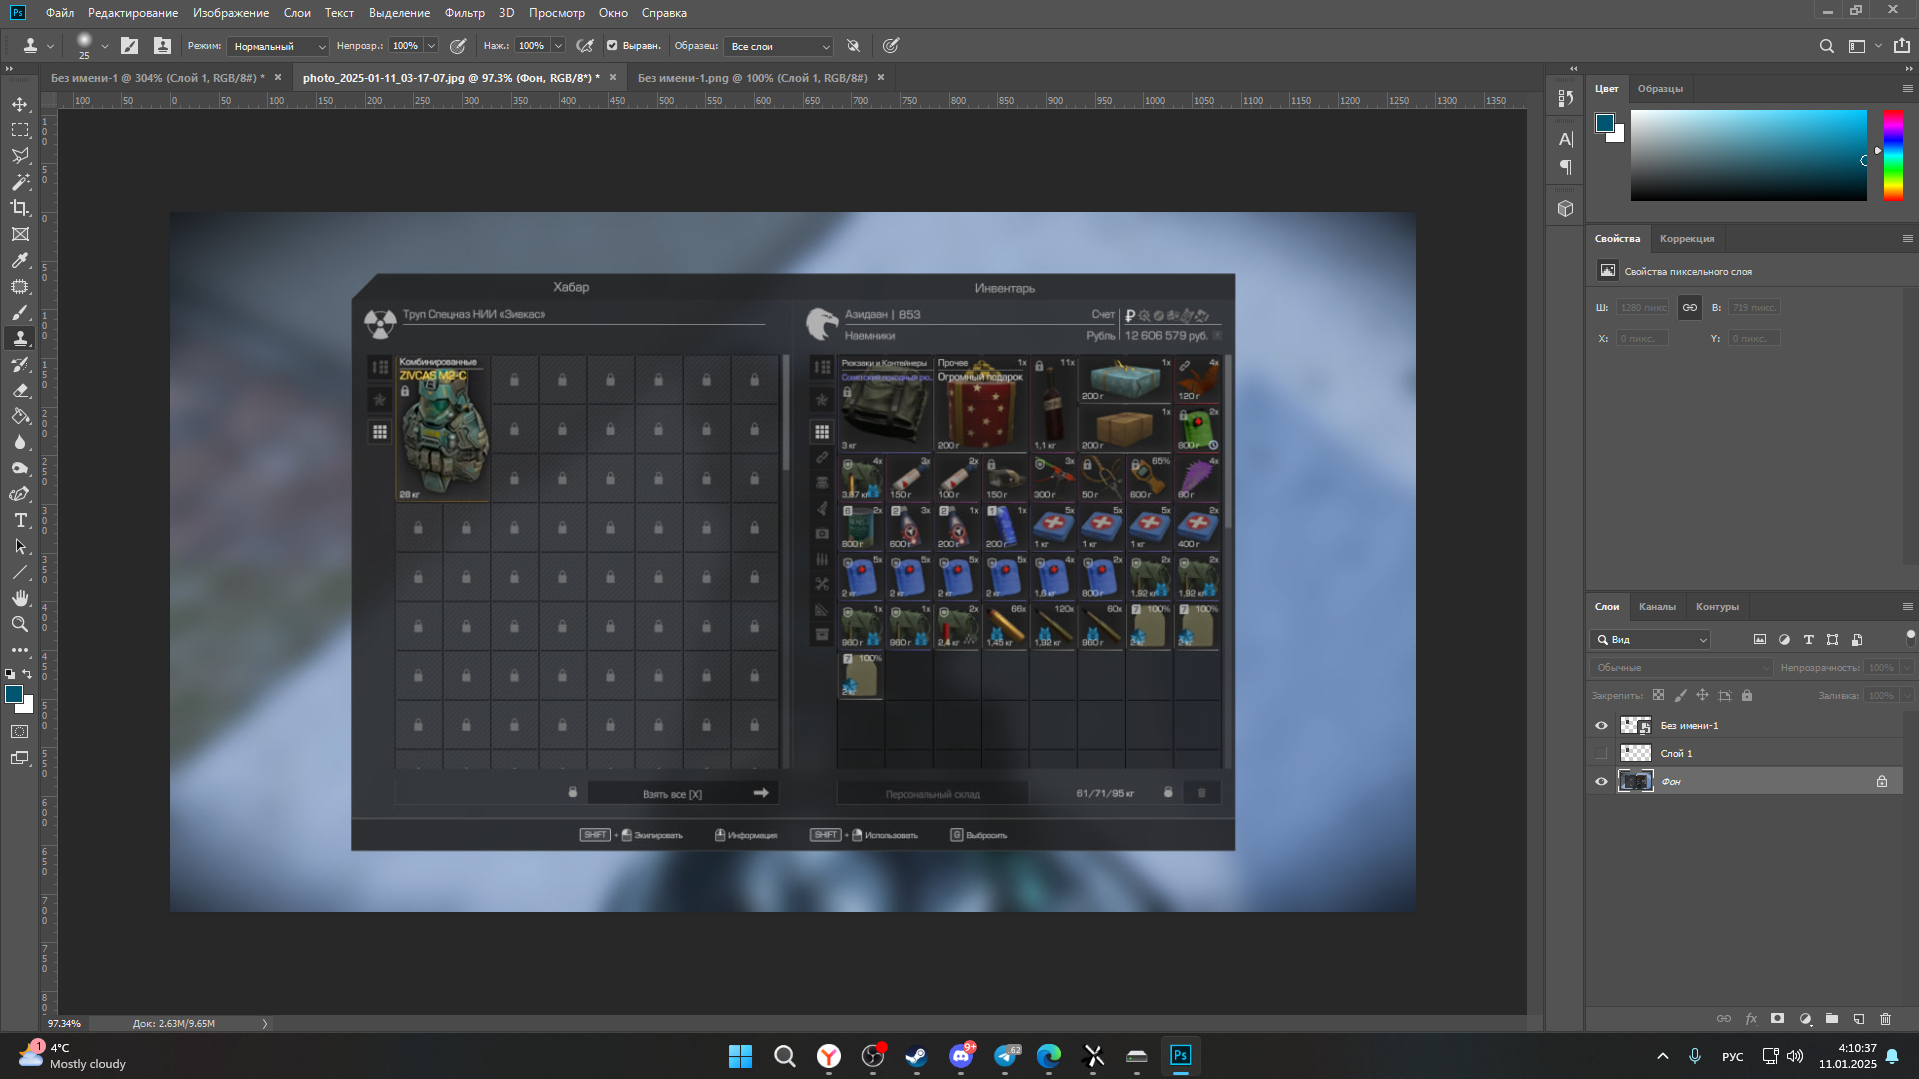Create new layer group folder icon
This screenshot has height=1079, width=1919.
(x=1832, y=1019)
